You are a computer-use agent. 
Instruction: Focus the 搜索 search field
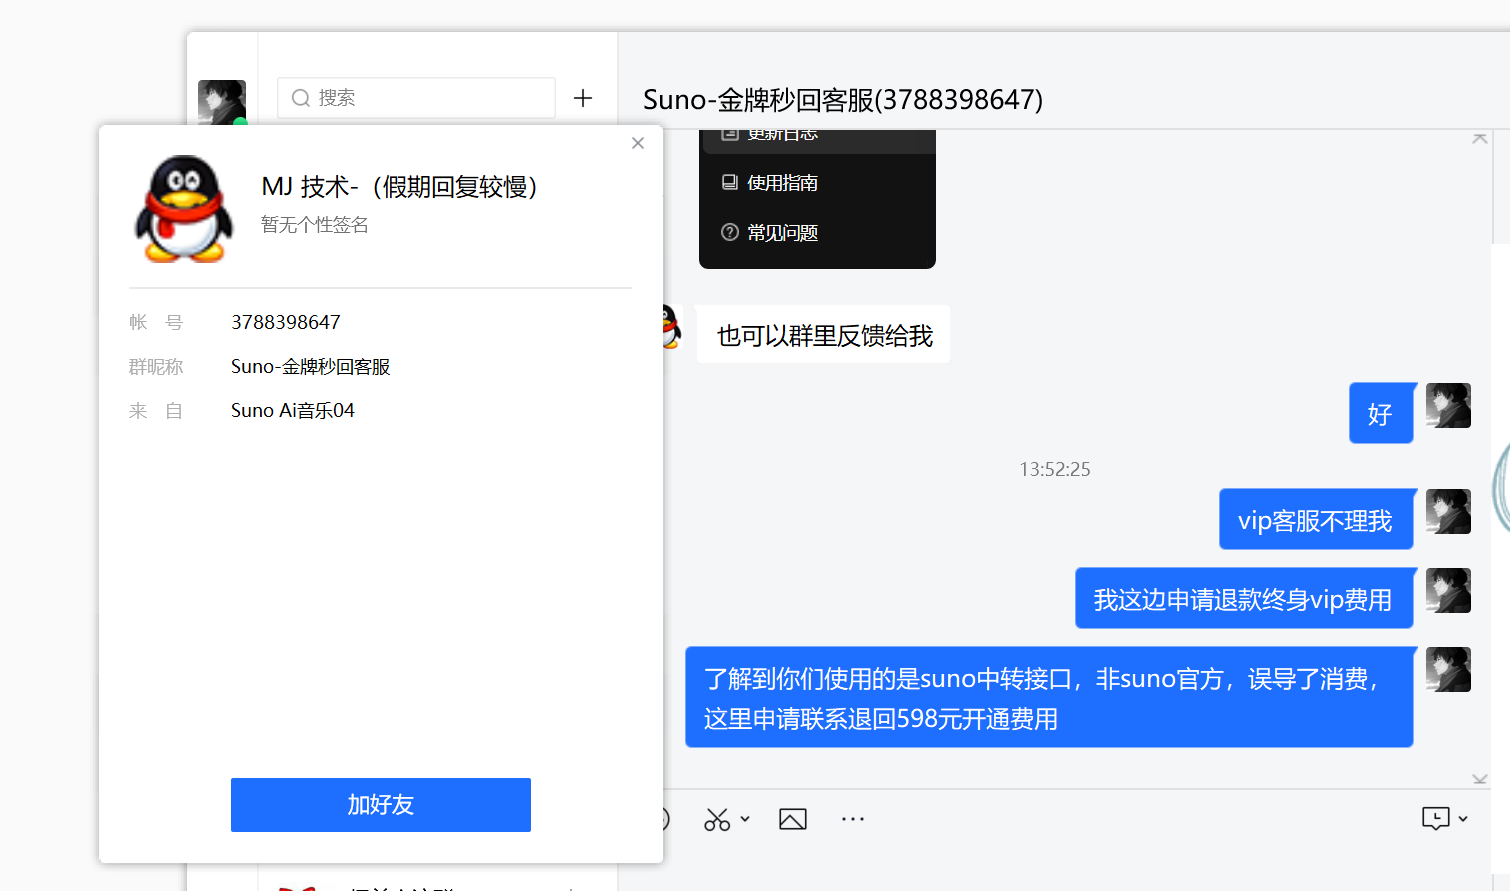pos(416,98)
